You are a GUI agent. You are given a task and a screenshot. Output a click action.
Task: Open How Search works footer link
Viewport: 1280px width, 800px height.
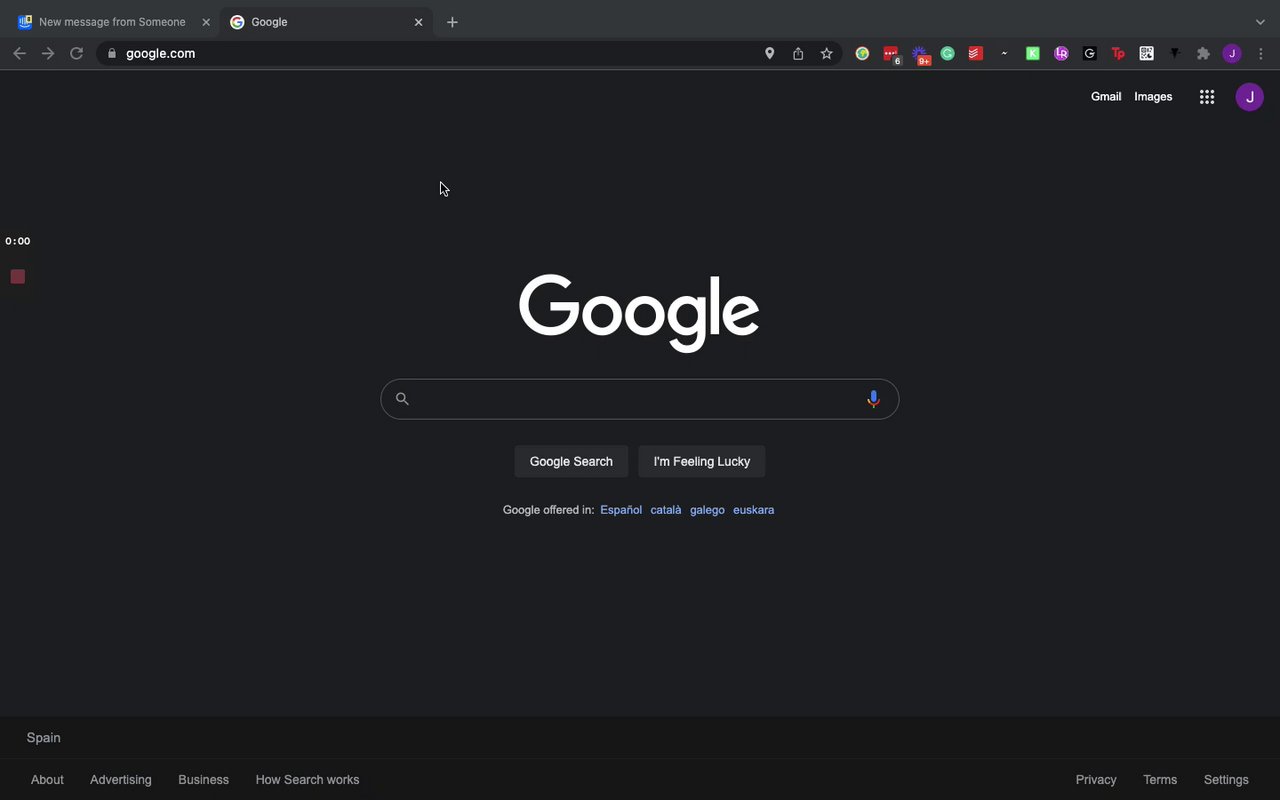pos(307,780)
